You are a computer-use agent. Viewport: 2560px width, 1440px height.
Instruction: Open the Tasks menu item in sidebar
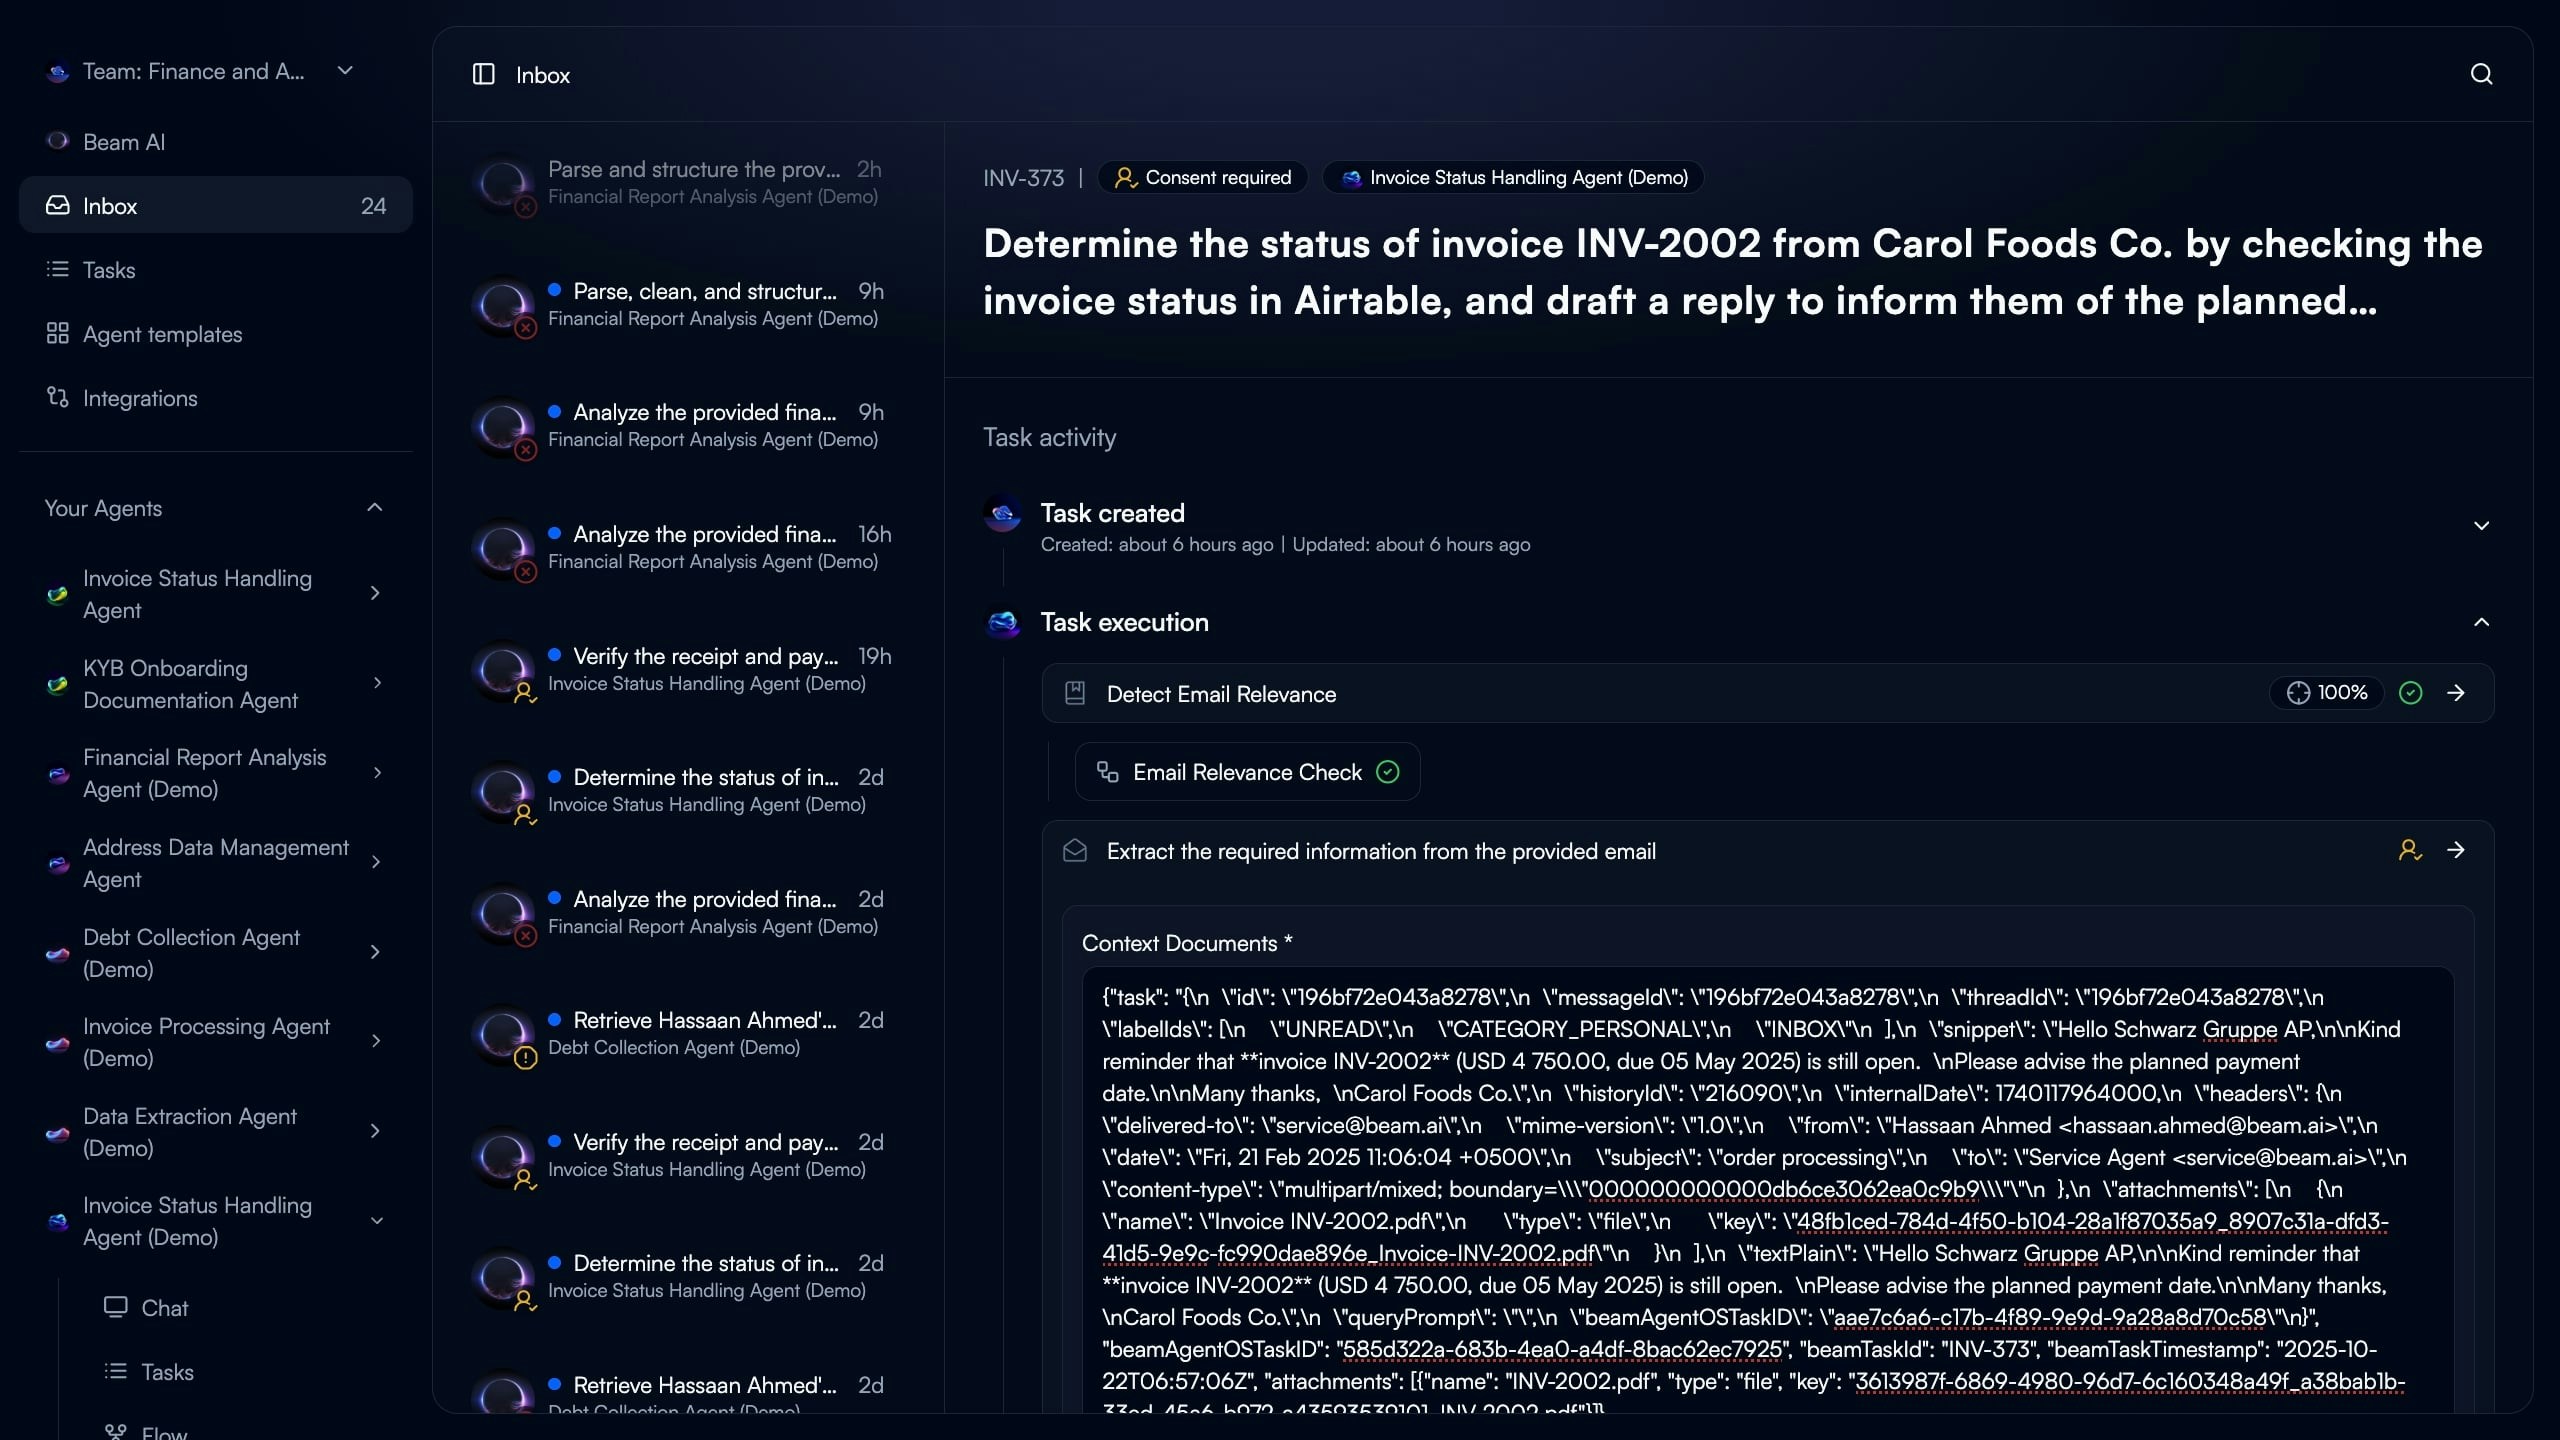(108, 270)
